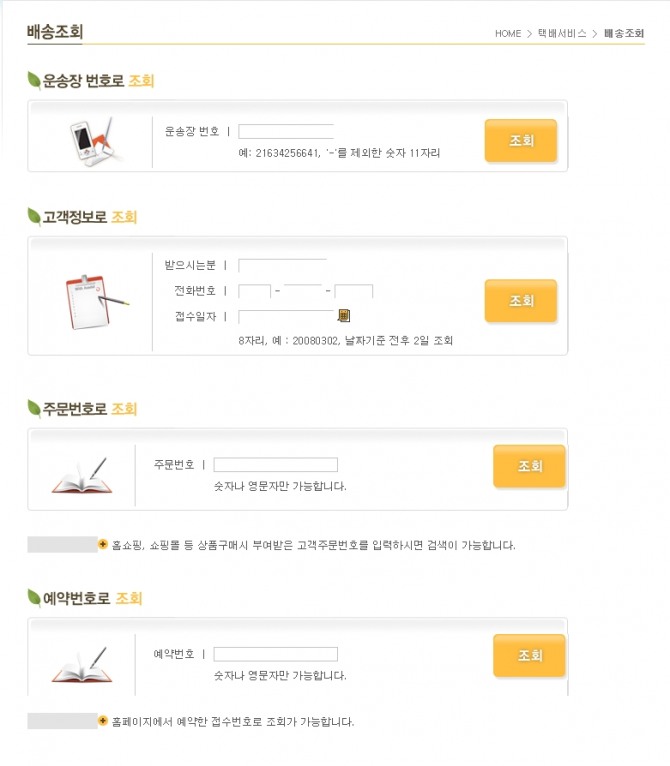Focus the 예약번호 input field

click(276, 654)
